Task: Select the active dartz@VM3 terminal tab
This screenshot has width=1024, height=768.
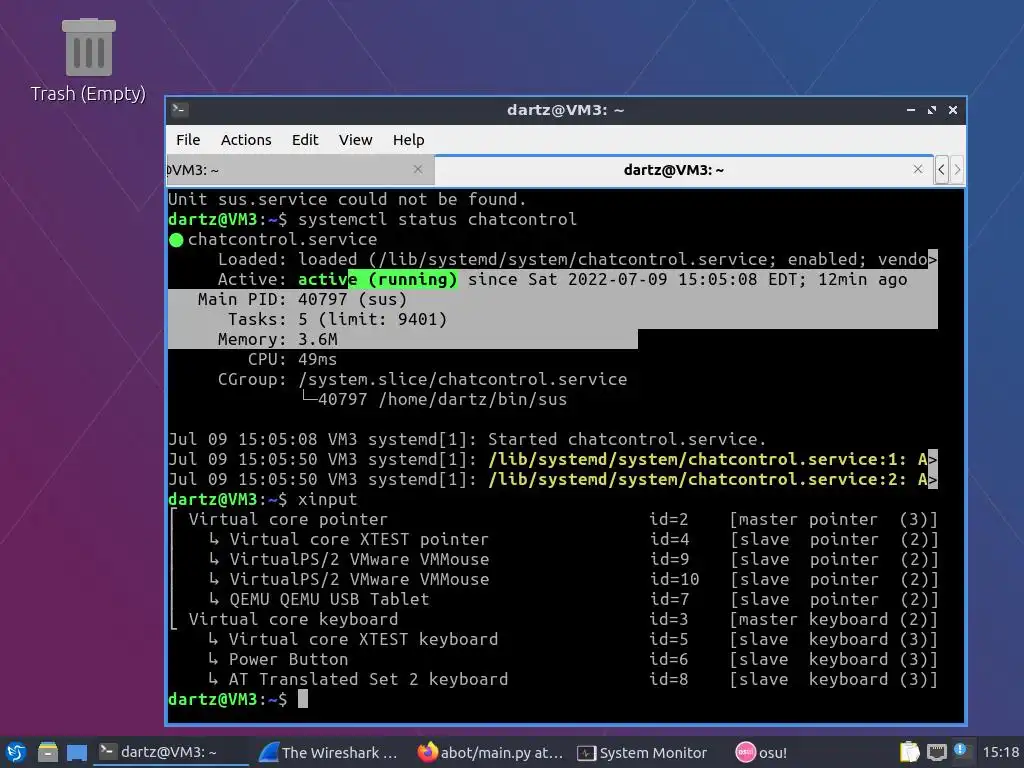Action: tap(683, 170)
